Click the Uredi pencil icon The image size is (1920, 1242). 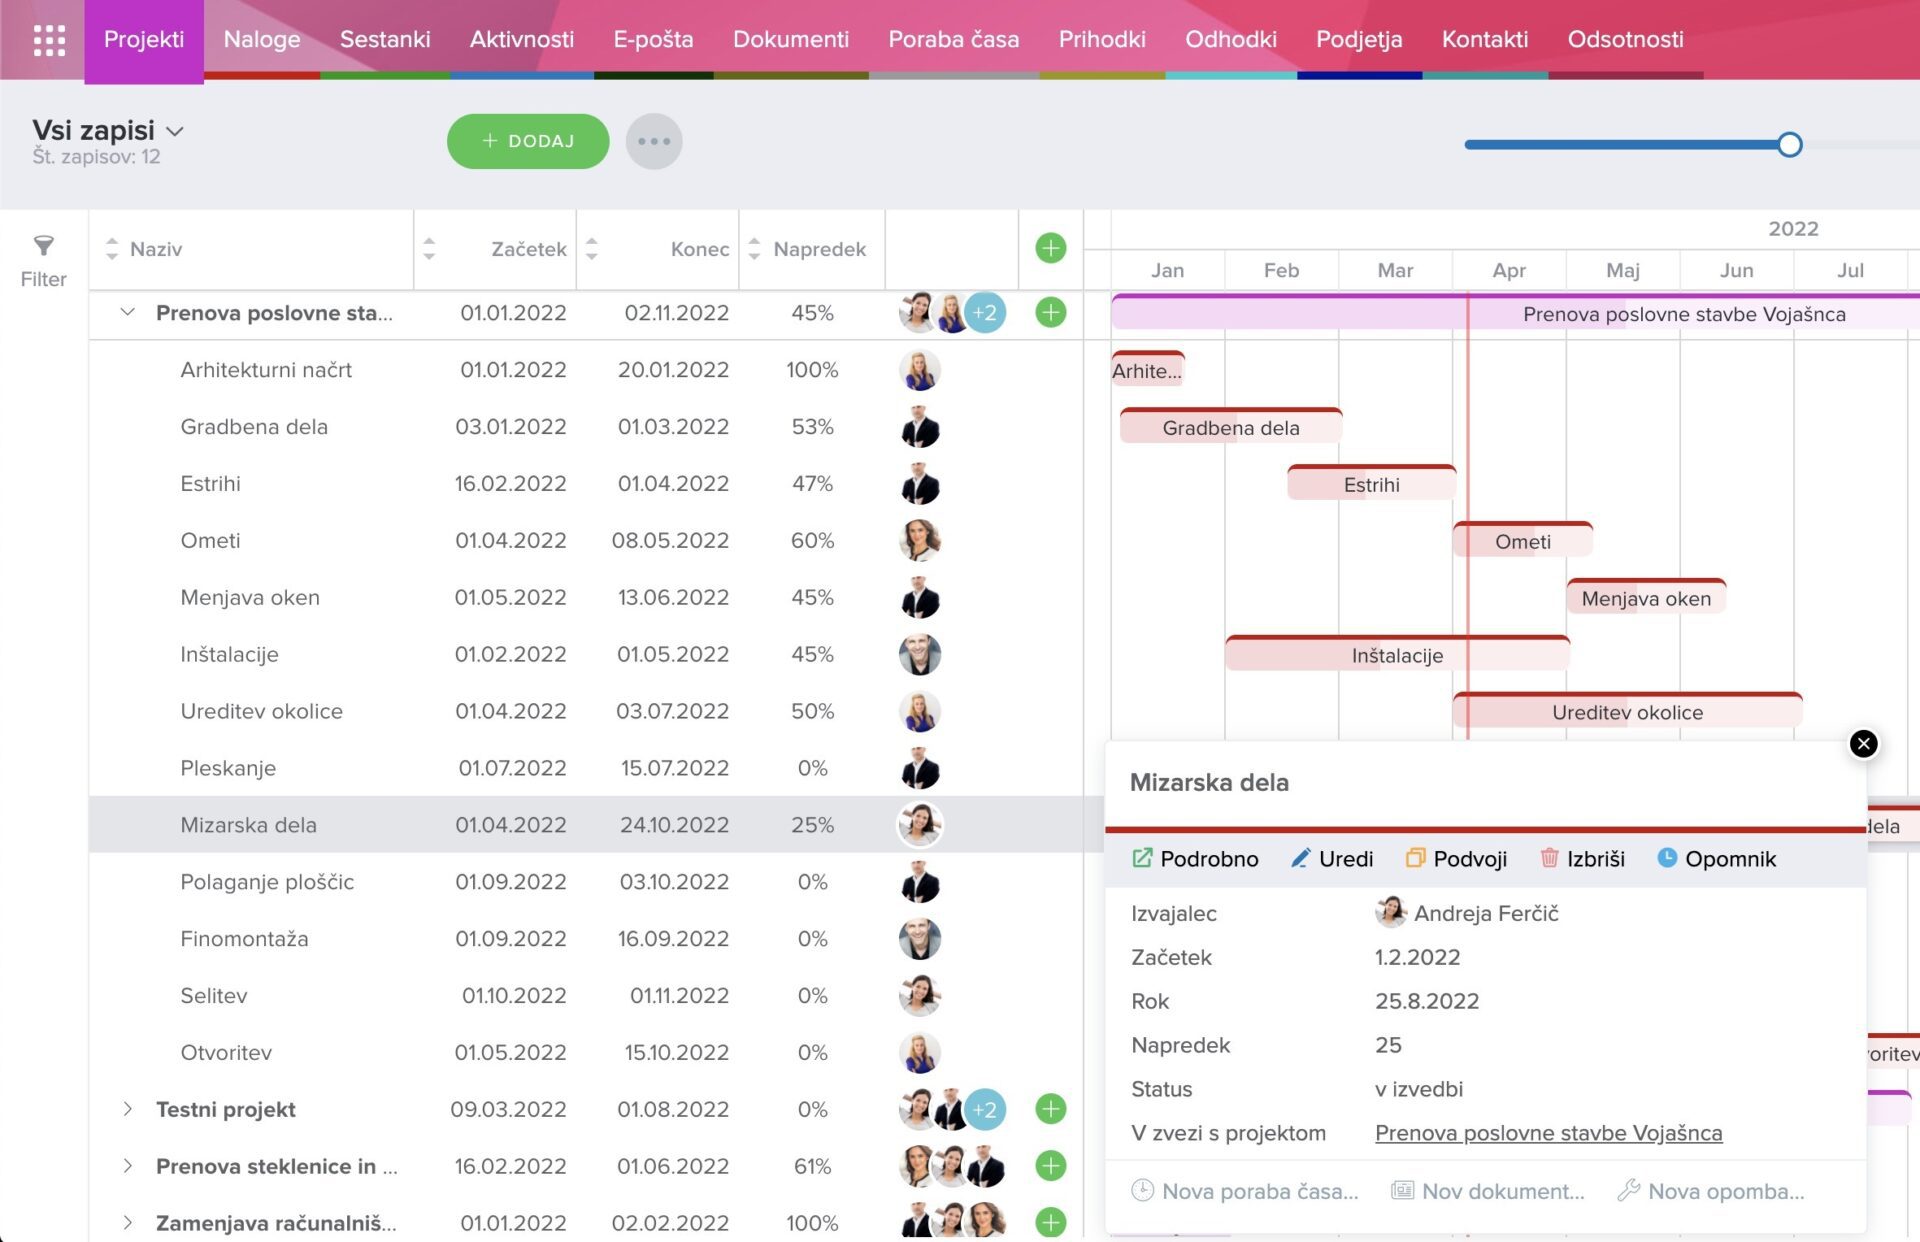tap(1300, 858)
